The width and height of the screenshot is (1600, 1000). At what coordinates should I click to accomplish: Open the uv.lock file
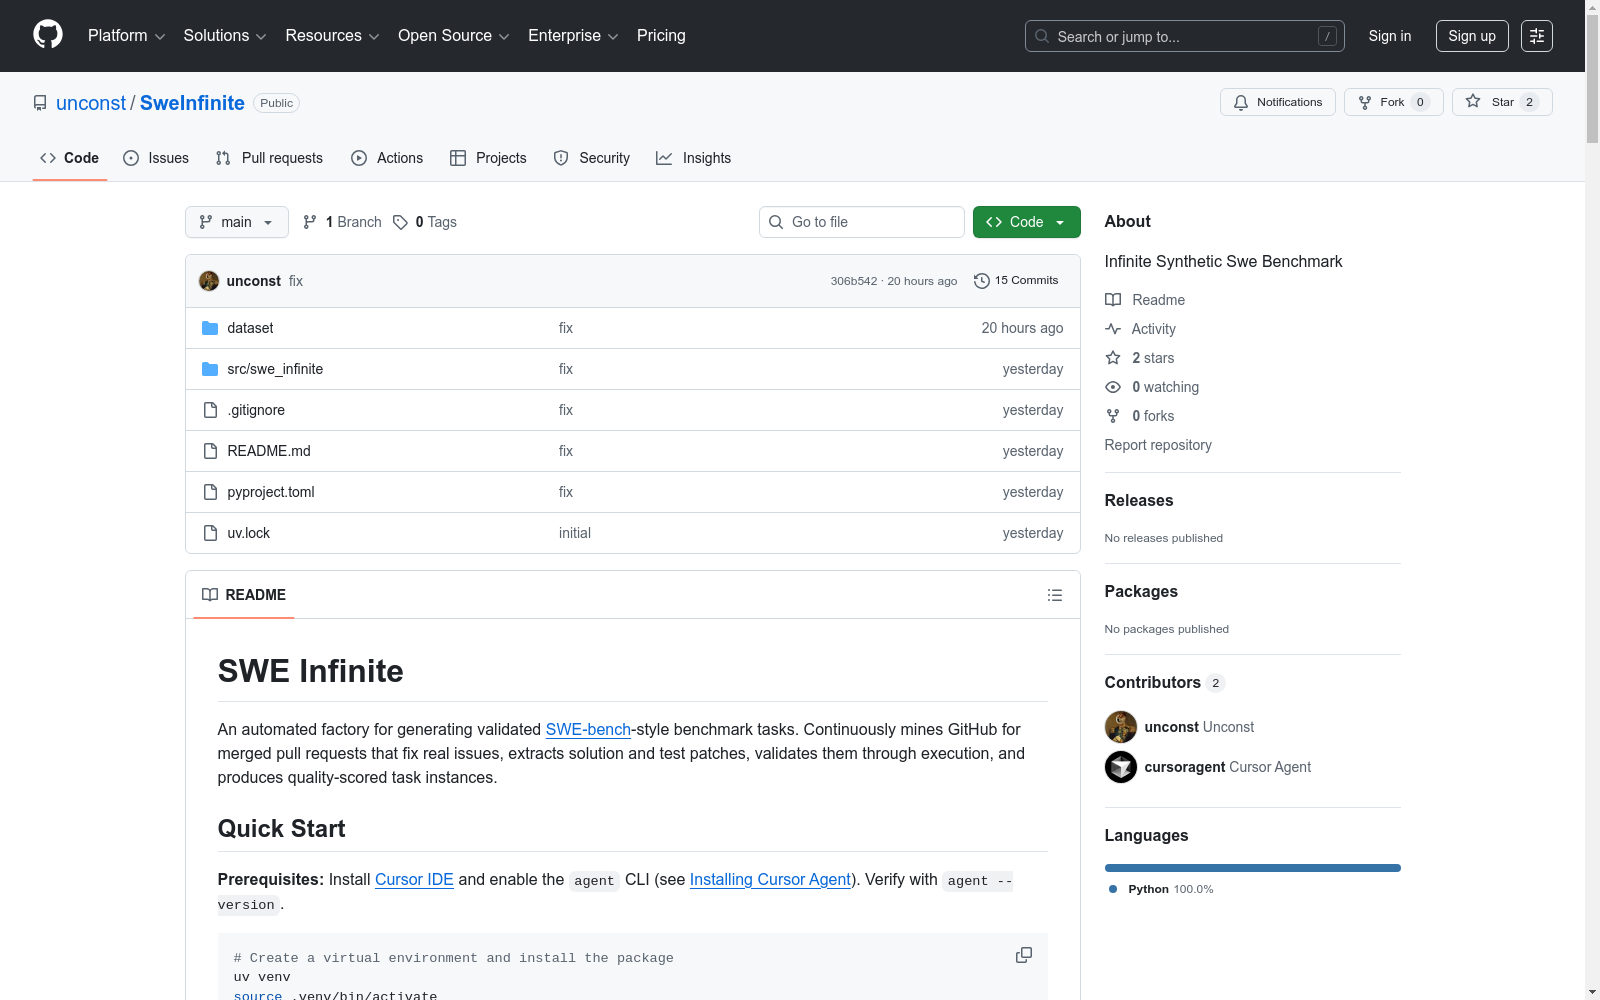249,533
